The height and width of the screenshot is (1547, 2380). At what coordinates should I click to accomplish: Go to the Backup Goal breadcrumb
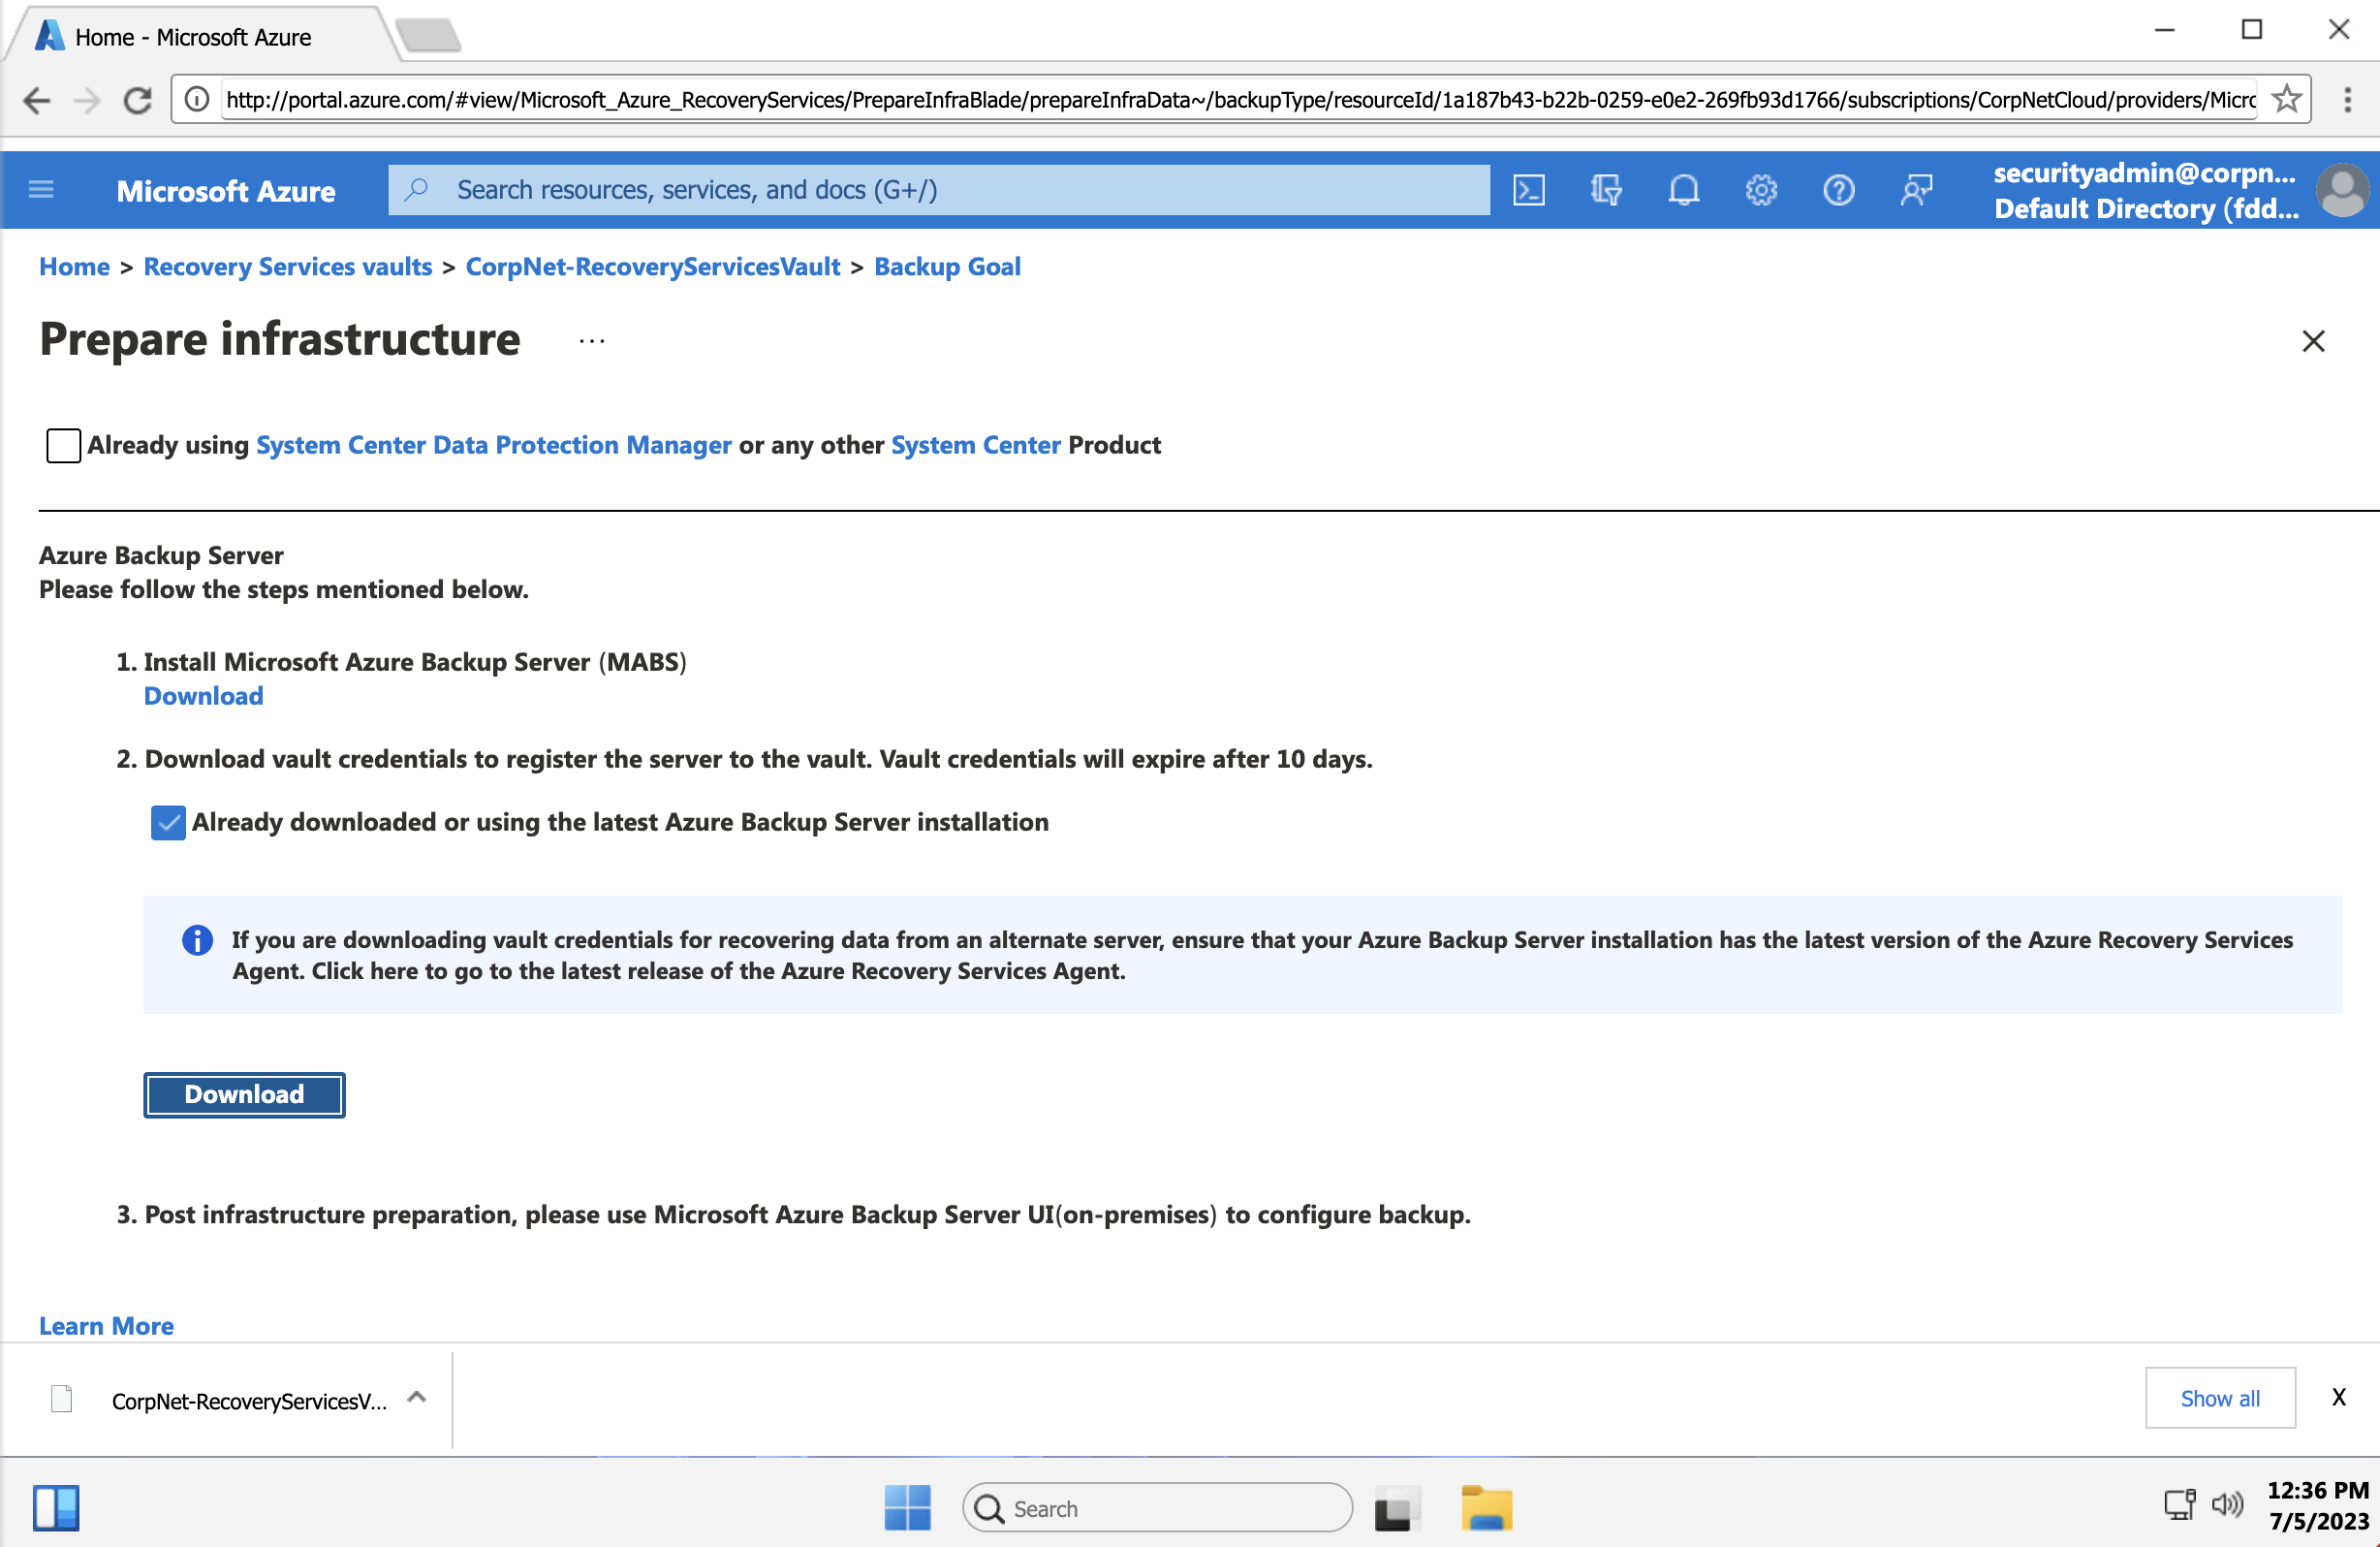click(x=947, y=267)
